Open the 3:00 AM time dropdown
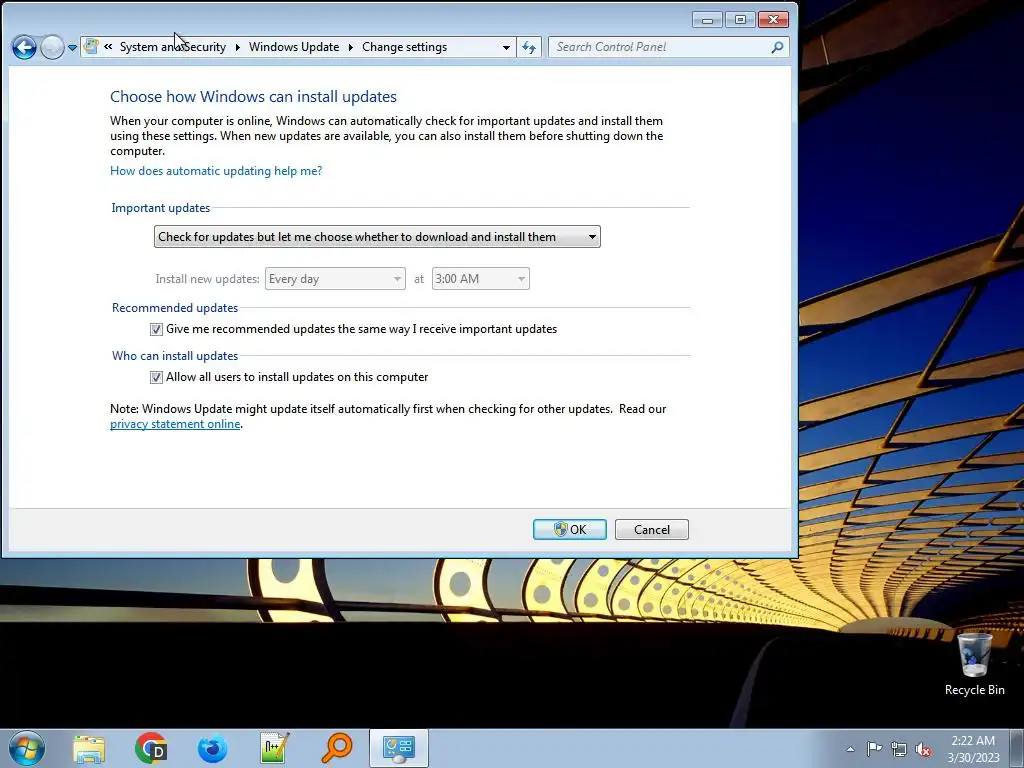 tap(480, 279)
